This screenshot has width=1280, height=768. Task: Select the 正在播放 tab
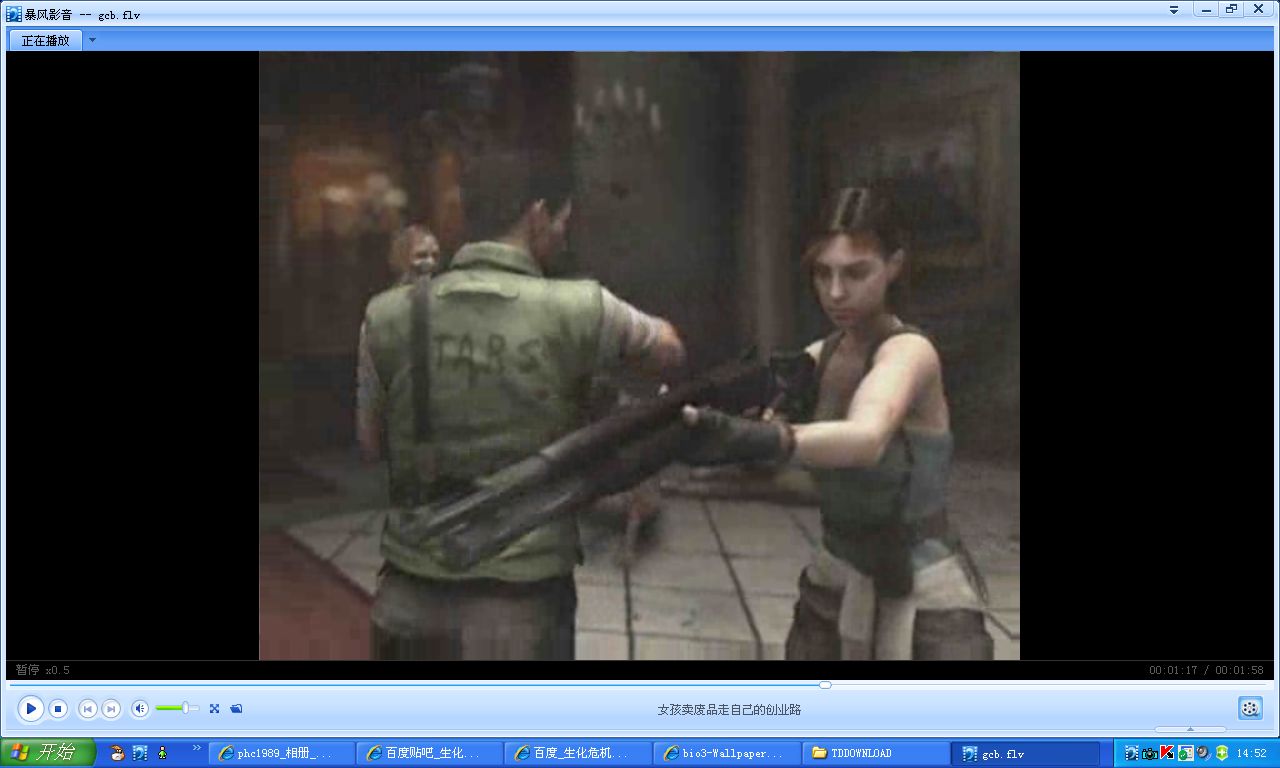46,40
